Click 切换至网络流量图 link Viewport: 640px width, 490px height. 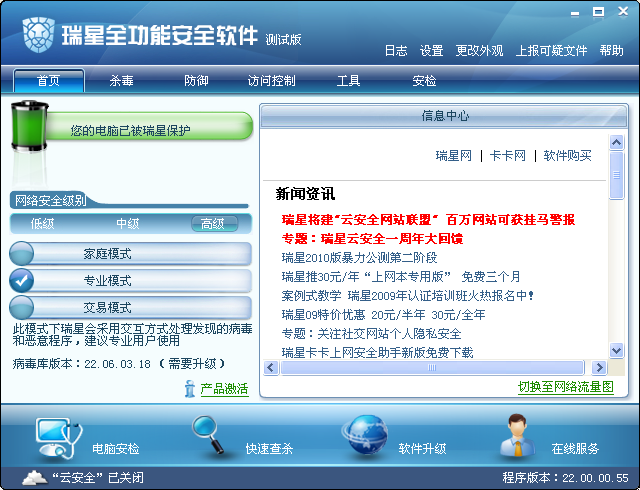pos(566,387)
